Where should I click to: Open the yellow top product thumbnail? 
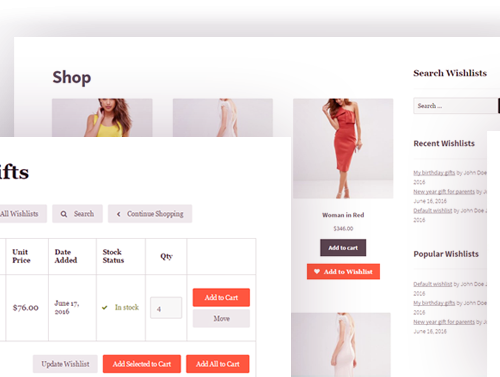coord(102,117)
